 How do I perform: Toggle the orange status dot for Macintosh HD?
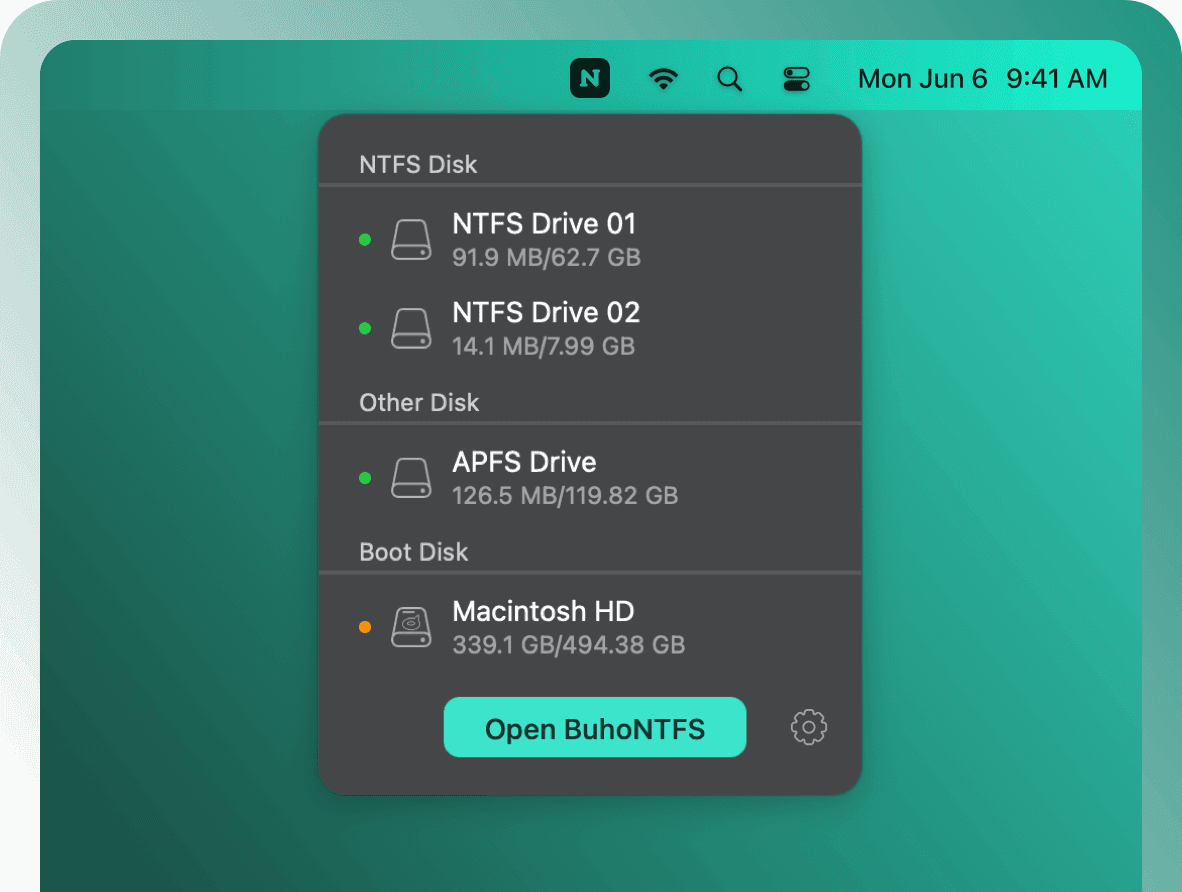click(365, 626)
